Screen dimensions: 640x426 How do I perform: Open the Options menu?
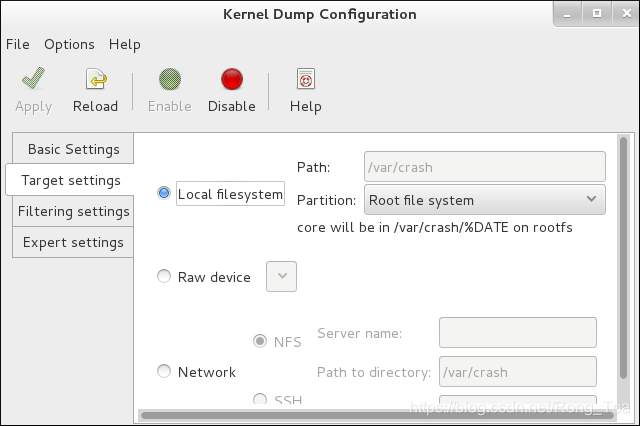[69, 44]
